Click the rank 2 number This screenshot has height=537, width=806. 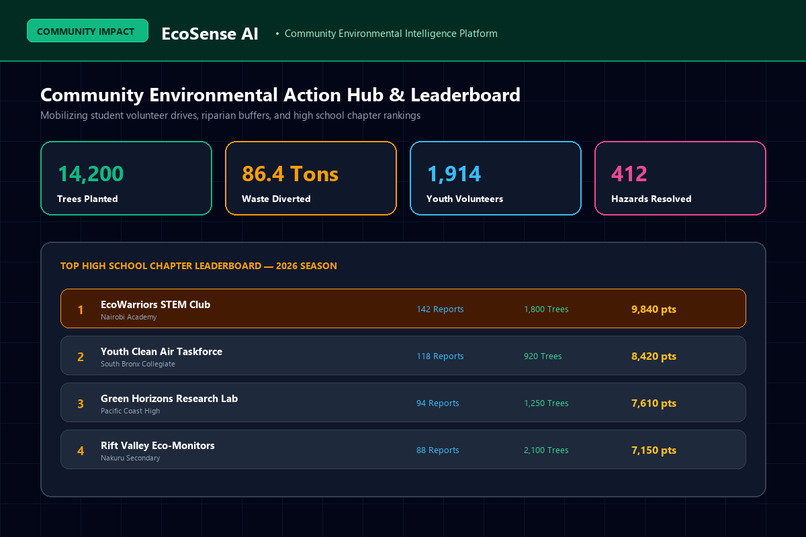[x=80, y=357]
